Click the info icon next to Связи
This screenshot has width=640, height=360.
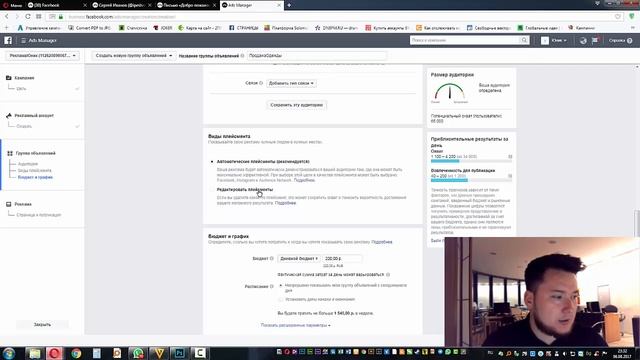[x=261, y=83]
